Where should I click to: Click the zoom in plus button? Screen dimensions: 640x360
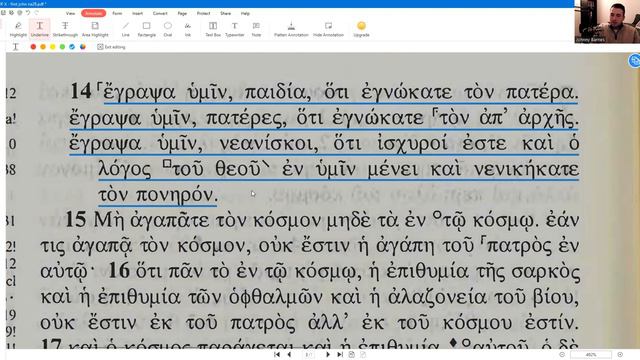click(620, 355)
